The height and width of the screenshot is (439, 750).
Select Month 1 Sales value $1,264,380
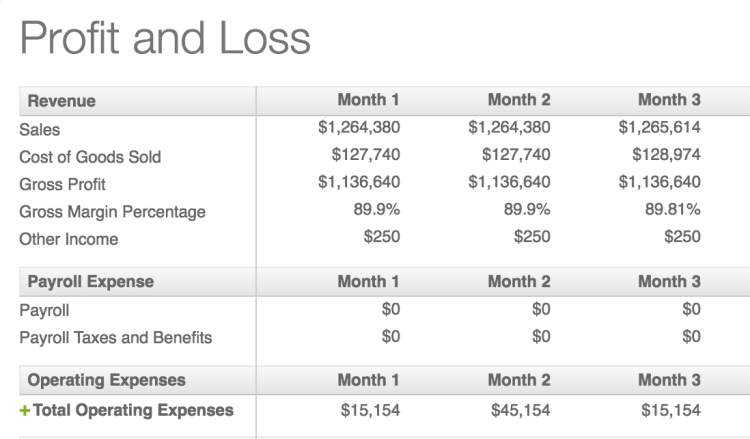click(359, 127)
